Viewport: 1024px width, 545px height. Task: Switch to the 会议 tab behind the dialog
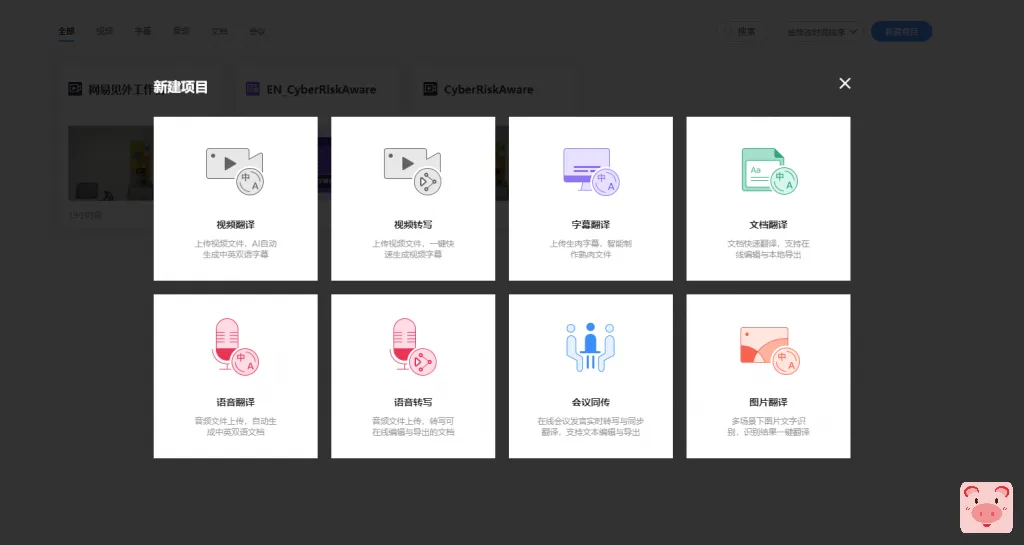coord(257,31)
